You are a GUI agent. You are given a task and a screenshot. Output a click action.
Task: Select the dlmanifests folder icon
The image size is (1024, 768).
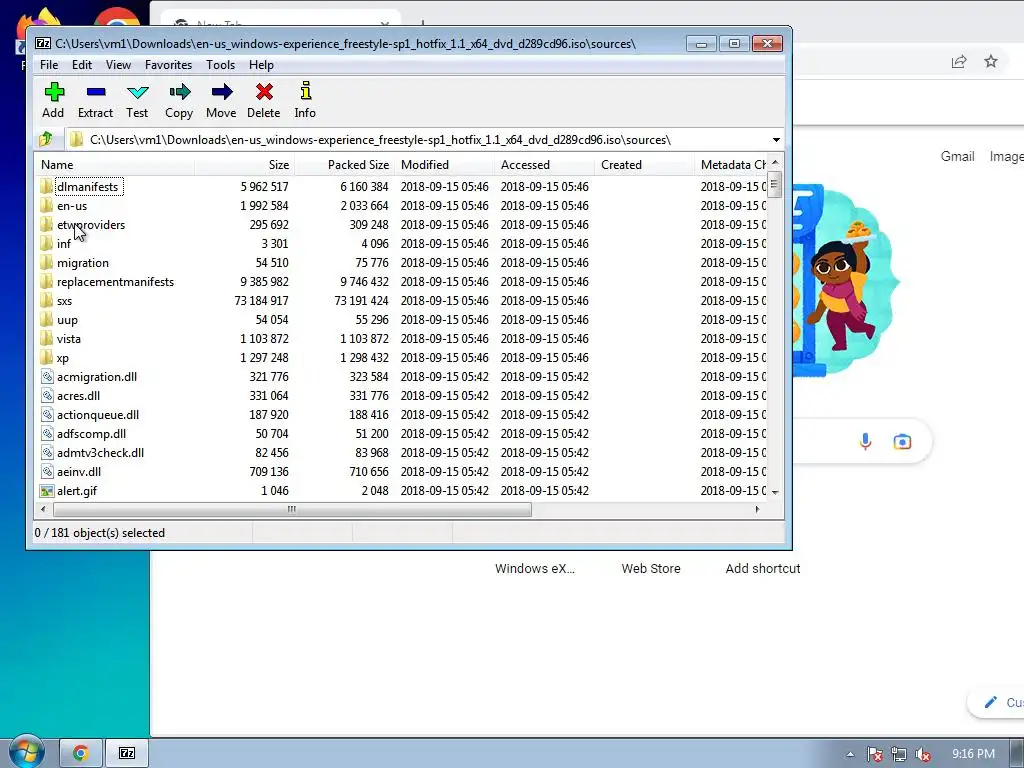(x=46, y=187)
